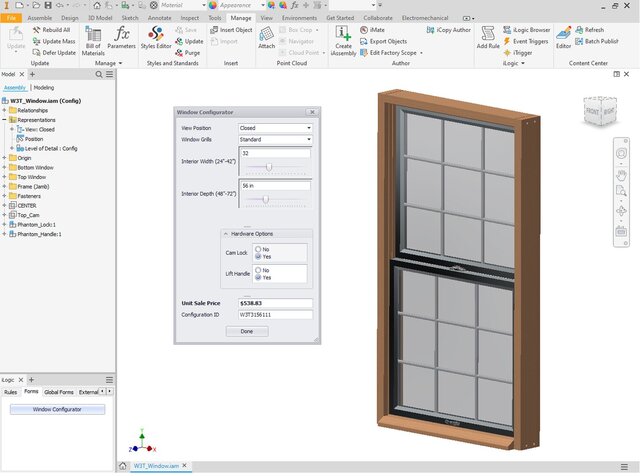Image resolution: width=640 pixels, height=476 pixels.
Task: Open the Global Forms tab
Action: click(x=58, y=392)
